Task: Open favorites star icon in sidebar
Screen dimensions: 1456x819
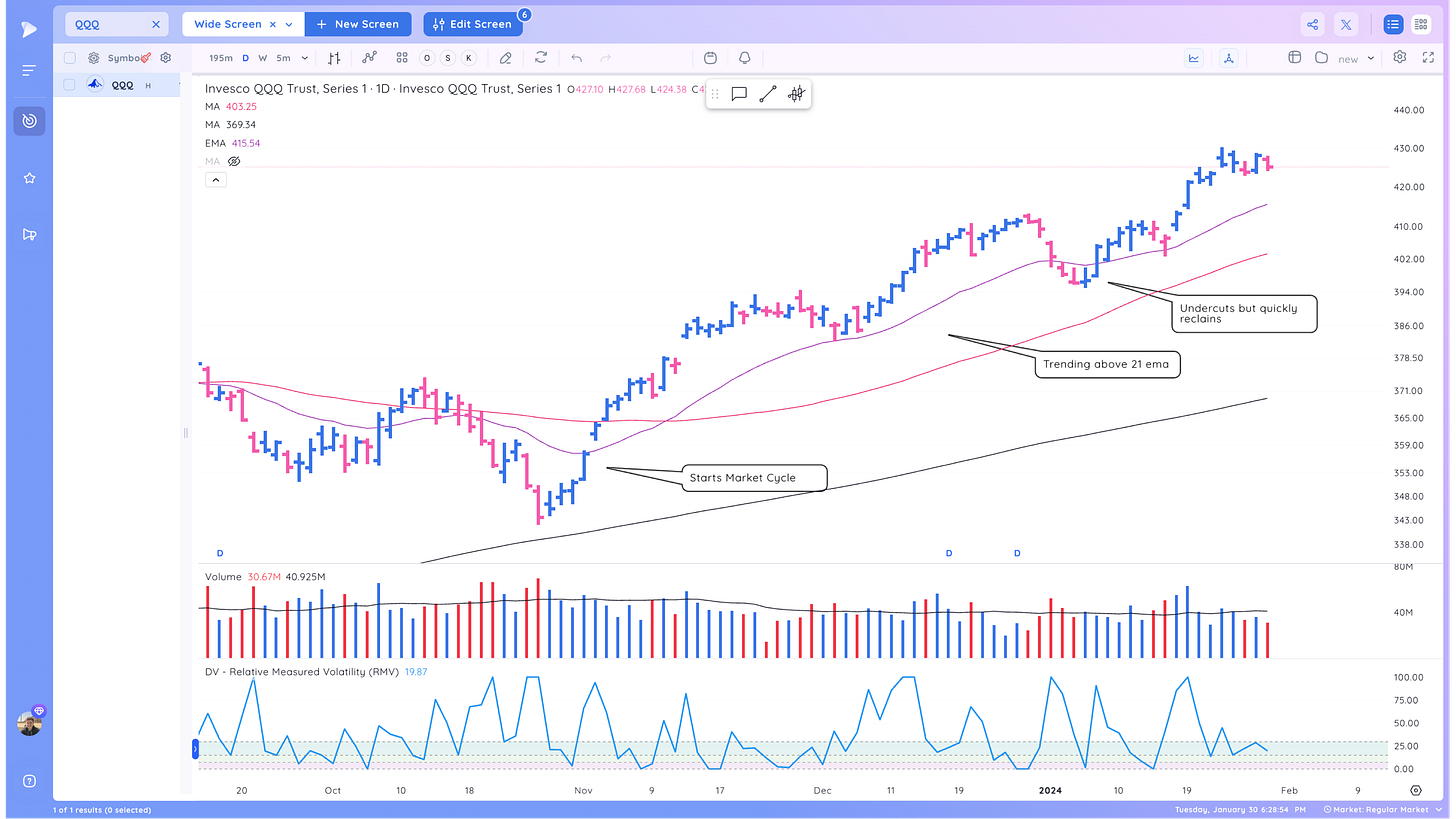Action: (29, 178)
